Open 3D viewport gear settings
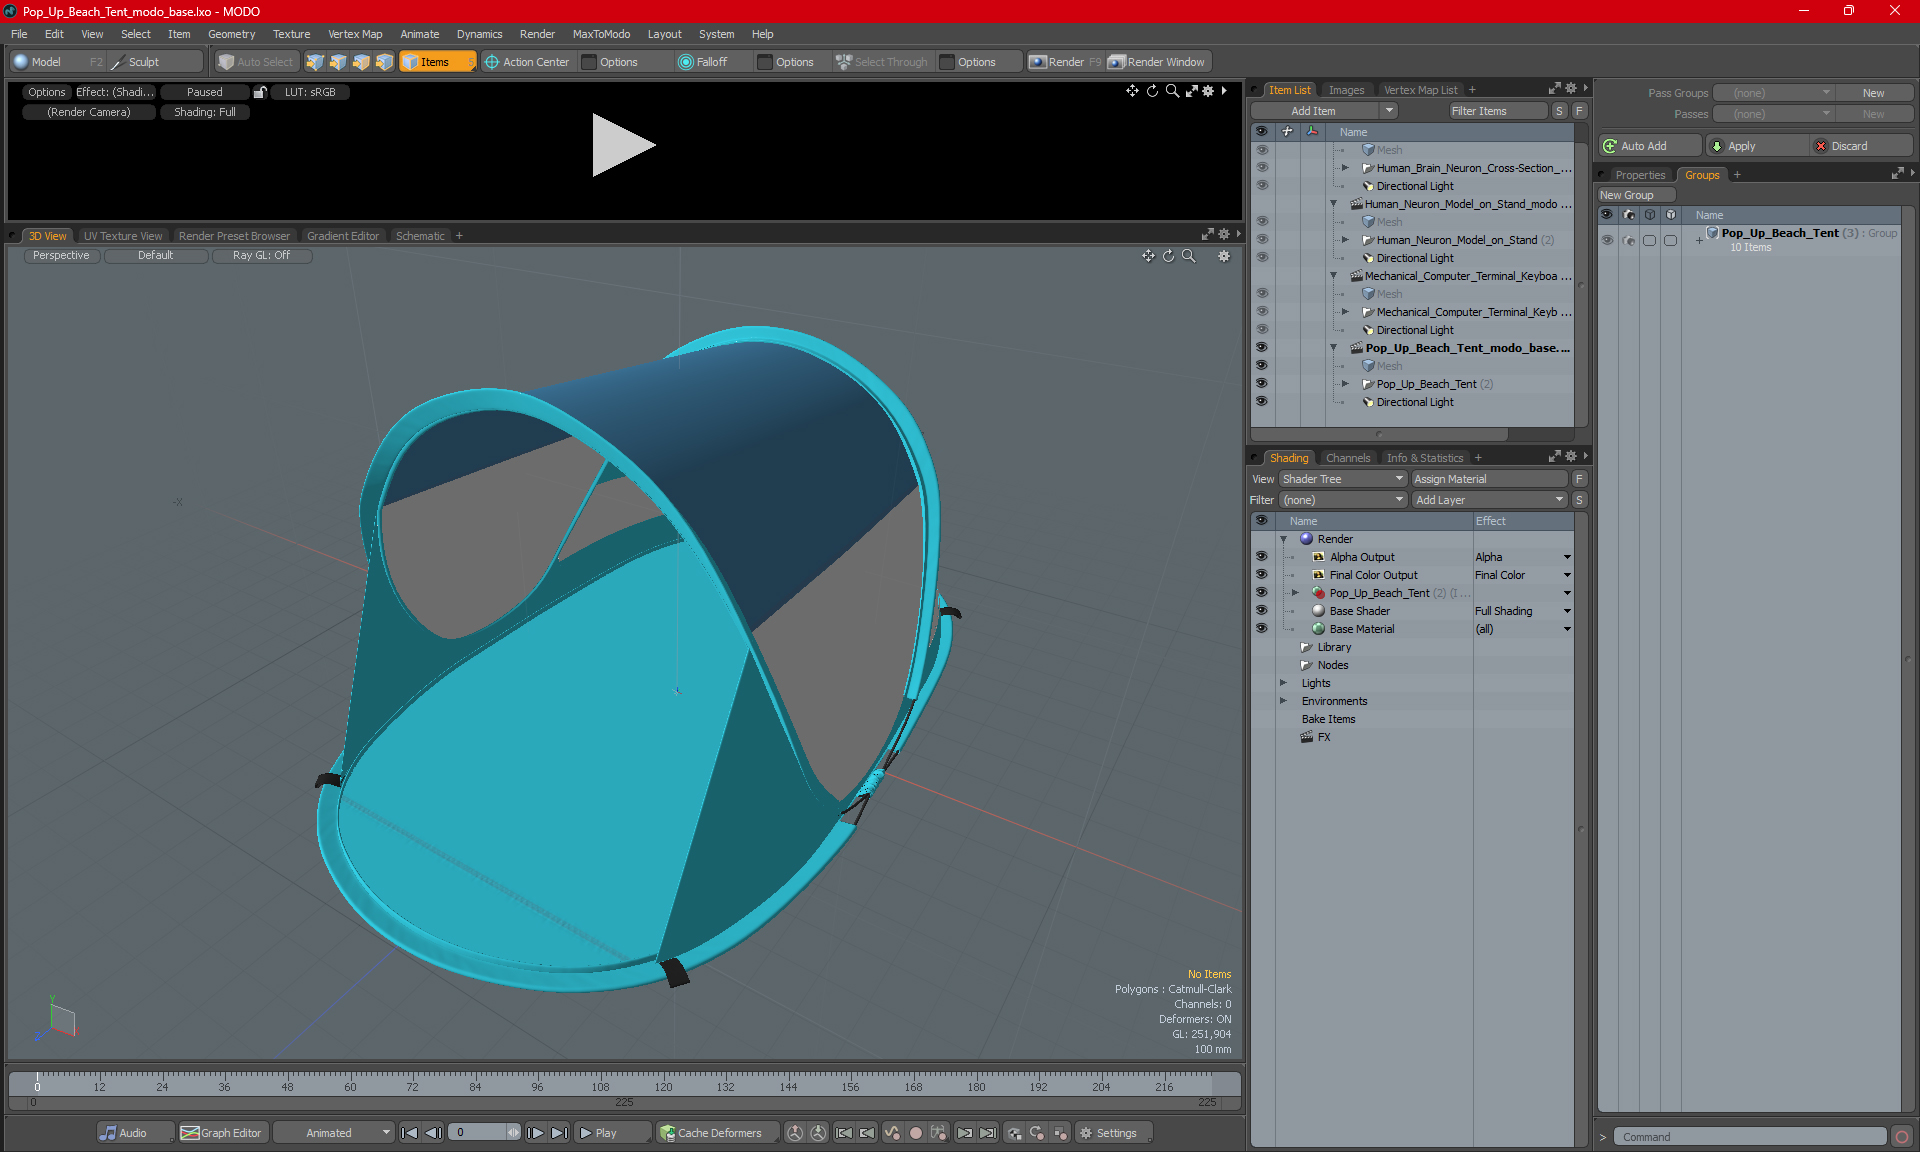Image resolution: width=1920 pixels, height=1152 pixels. click(1223, 256)
